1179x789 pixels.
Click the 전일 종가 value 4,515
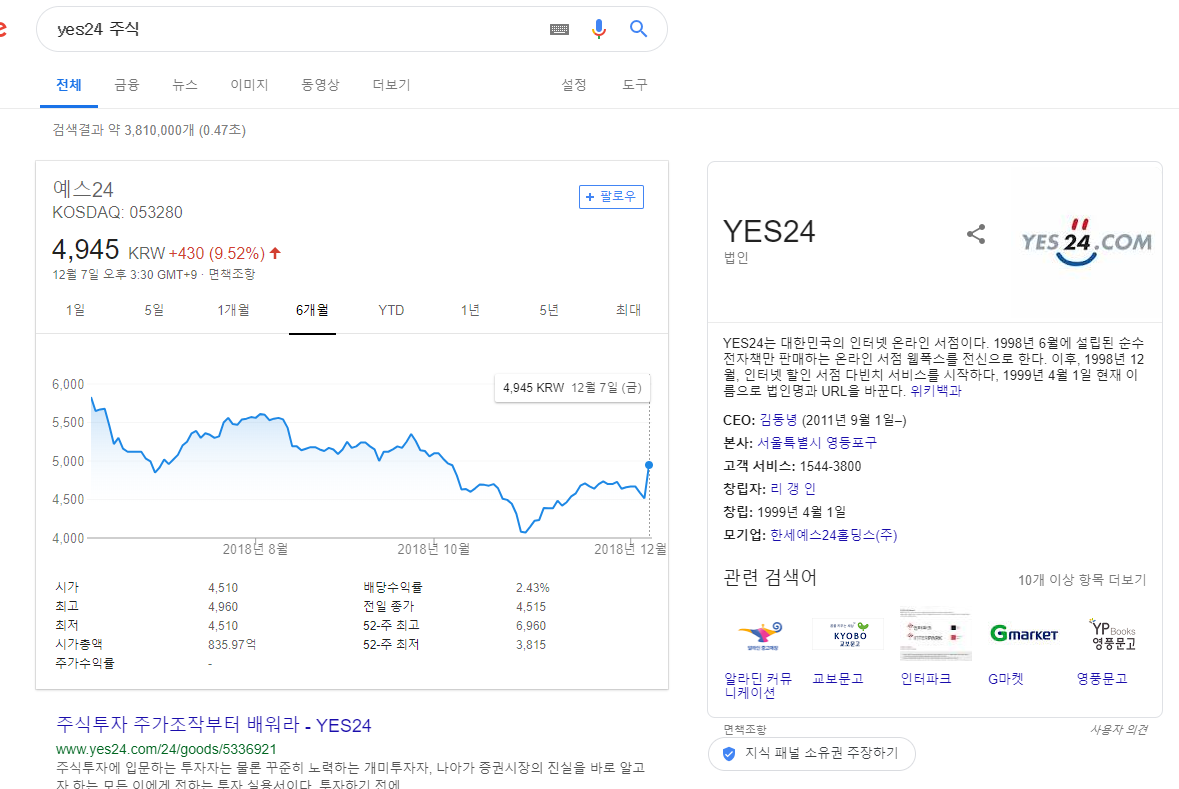coord(531,606)
